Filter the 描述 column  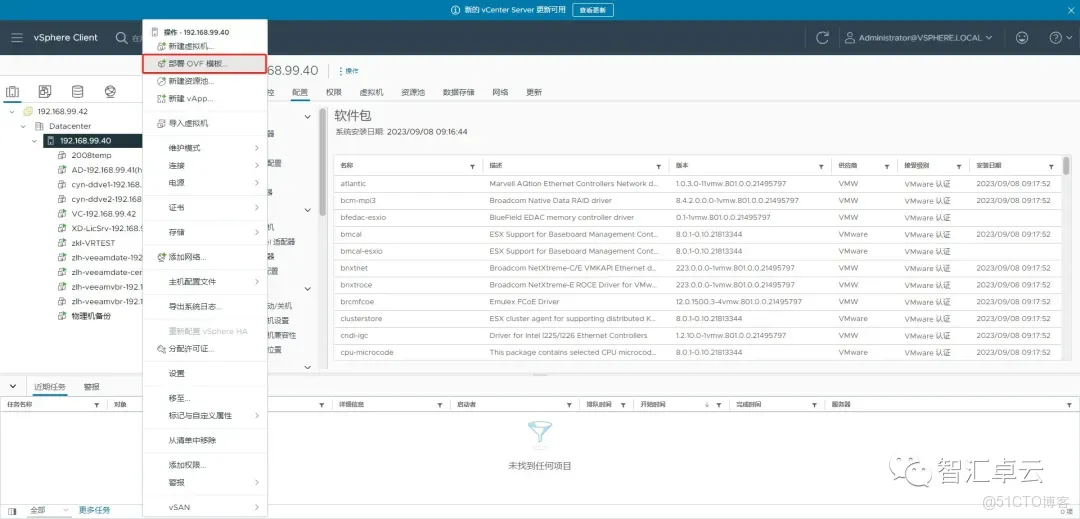click(659, 167)
